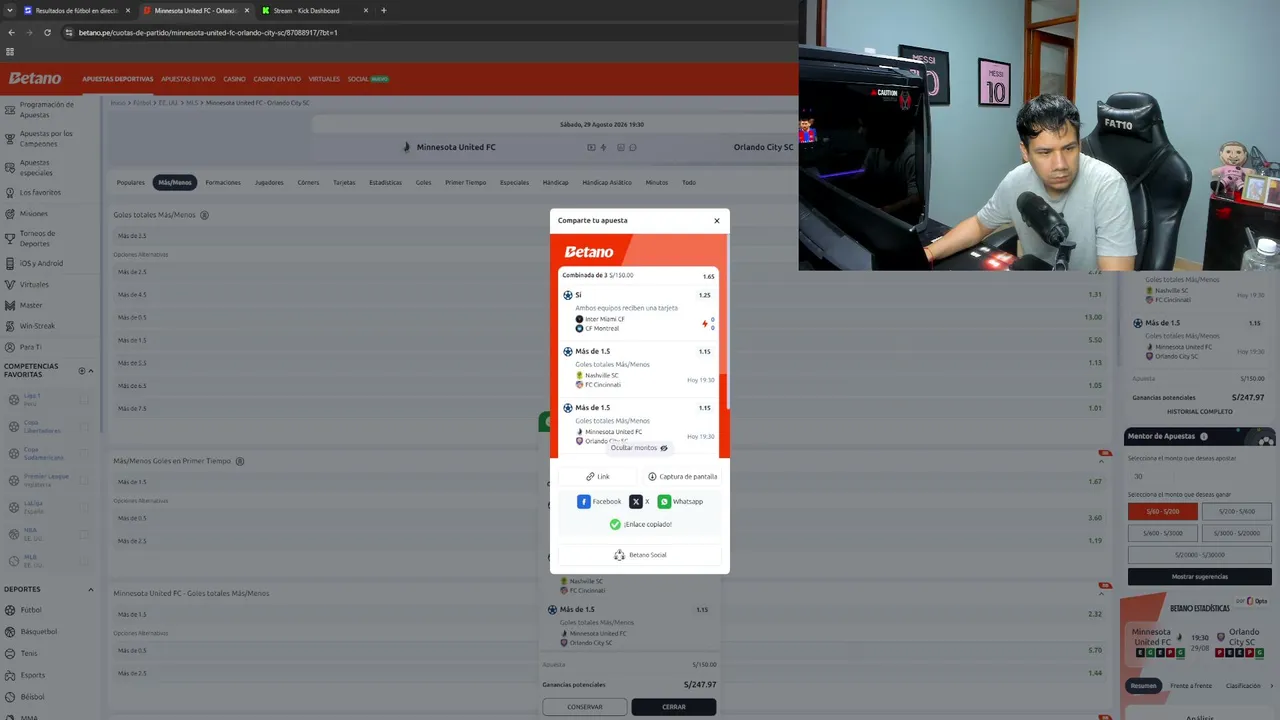This screenshot has height=720, width=1280.
Task: Open HISTORIAL COMPLETO link
Action: 1200,412
